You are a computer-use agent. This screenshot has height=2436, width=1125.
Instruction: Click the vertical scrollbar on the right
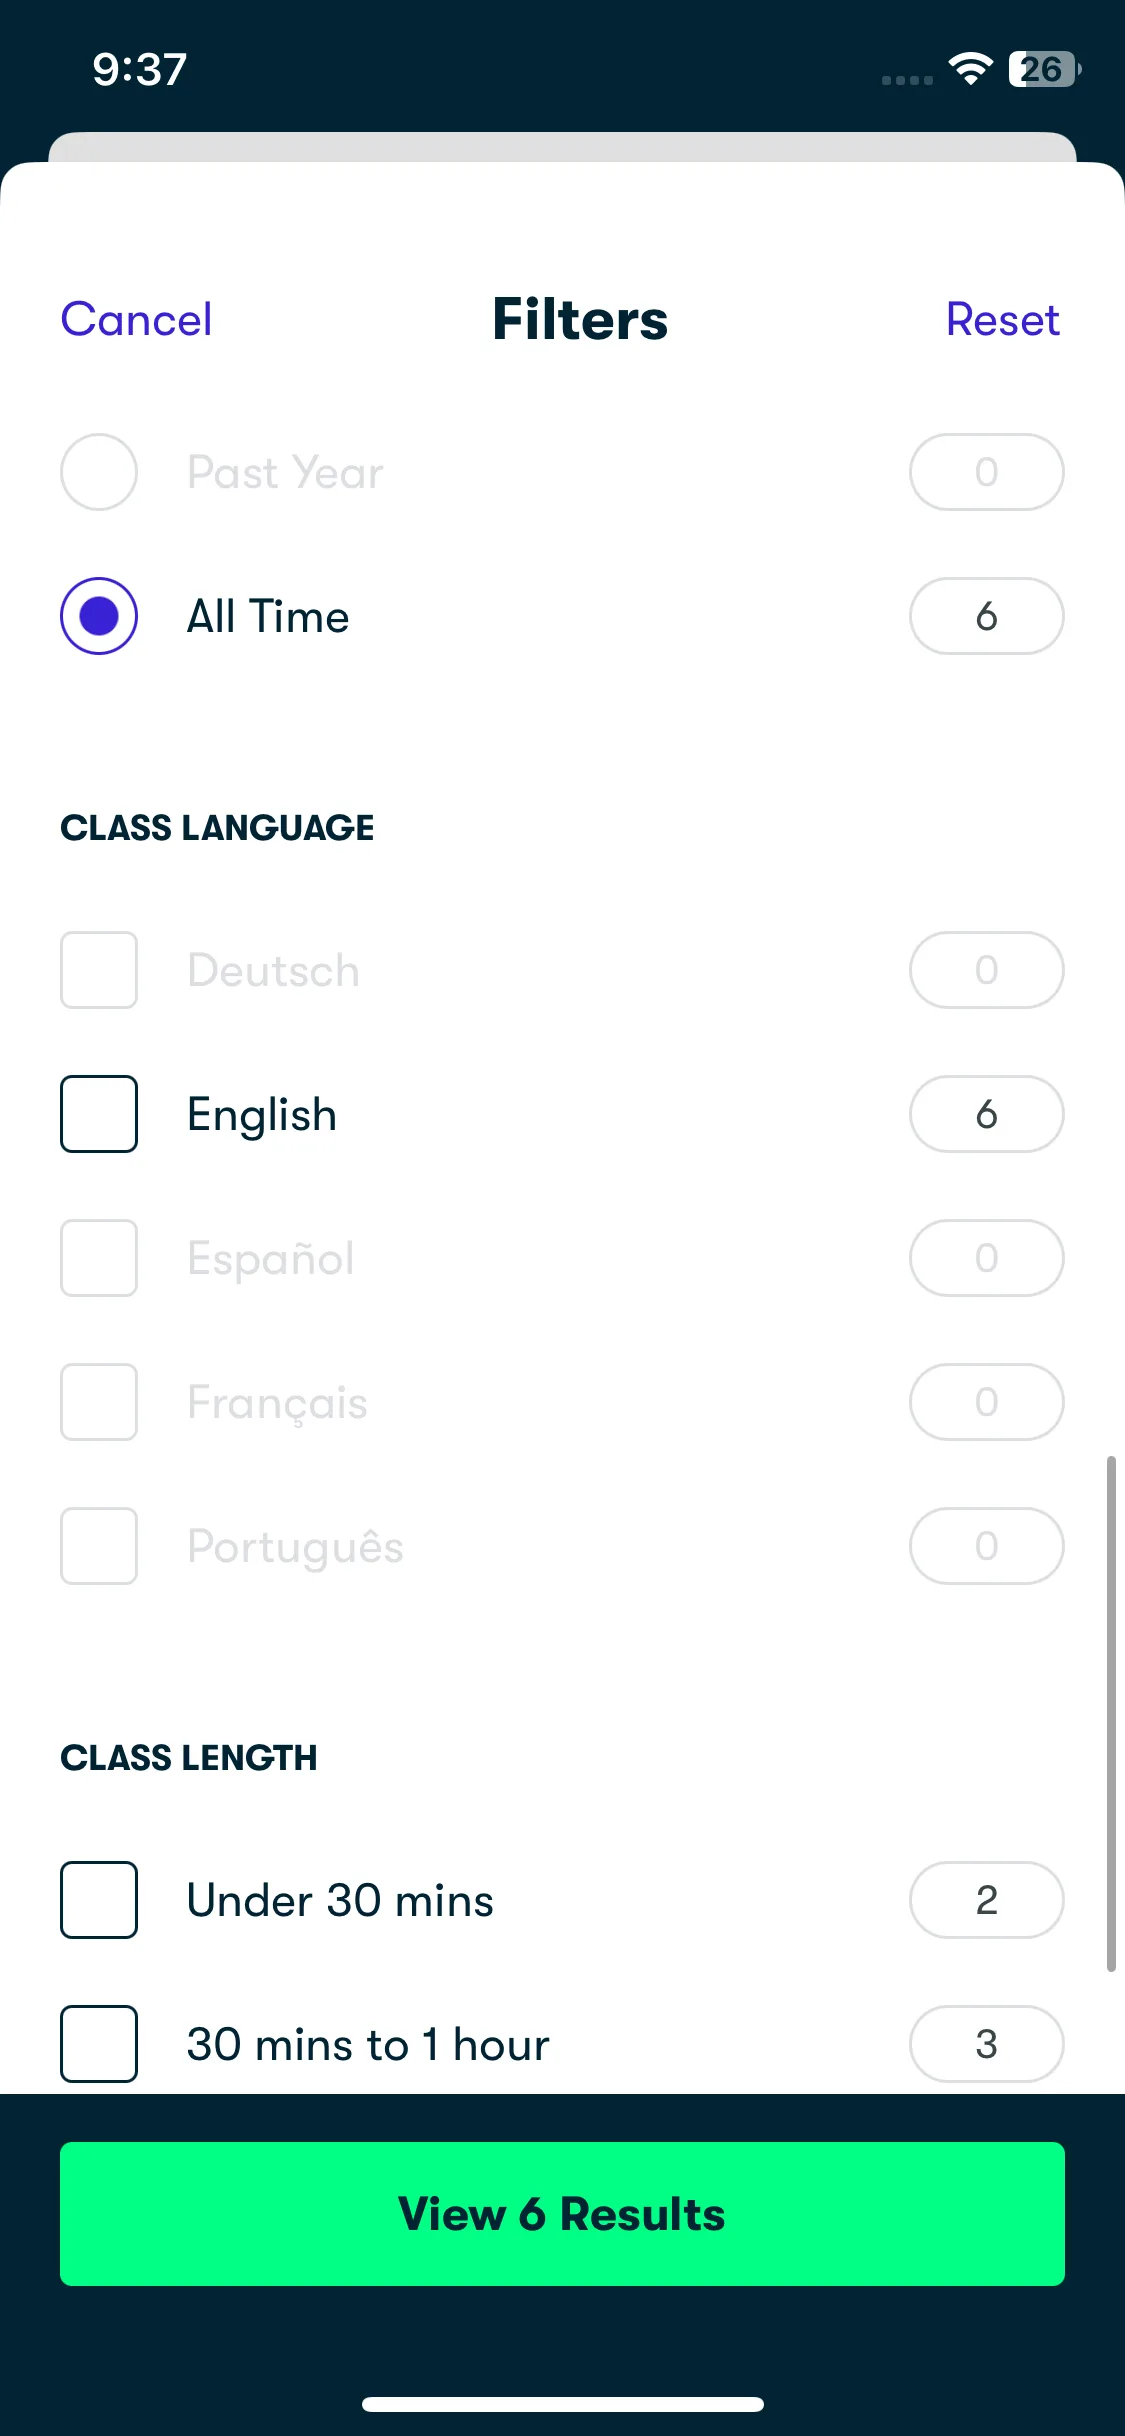pyautogui.click(x=1110, y=1714)
